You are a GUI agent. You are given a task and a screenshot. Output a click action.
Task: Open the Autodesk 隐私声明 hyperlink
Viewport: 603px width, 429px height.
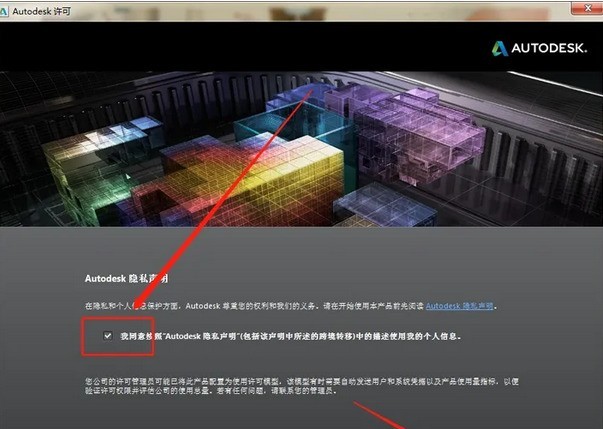460,306
